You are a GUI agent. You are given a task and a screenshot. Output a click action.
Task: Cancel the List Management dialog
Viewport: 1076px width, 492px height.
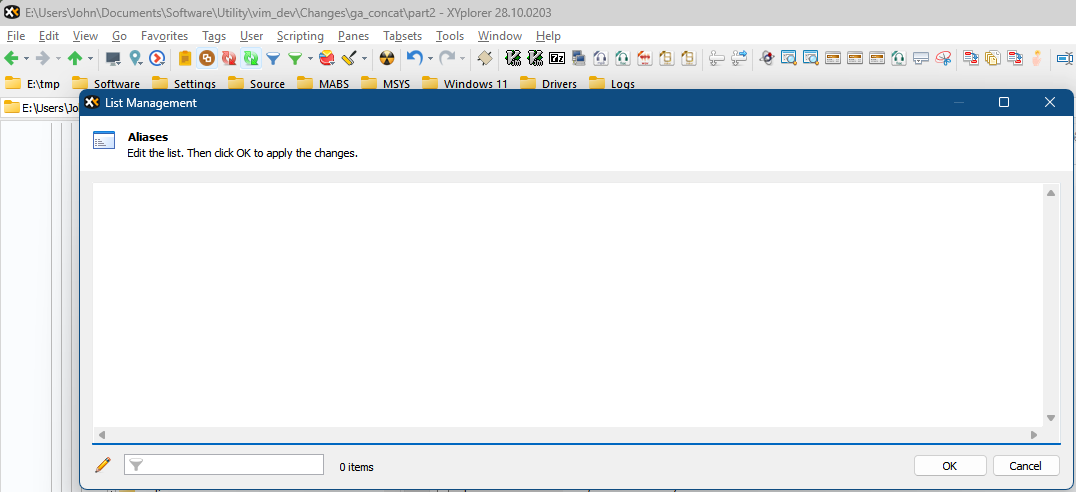pos(1025,466)
